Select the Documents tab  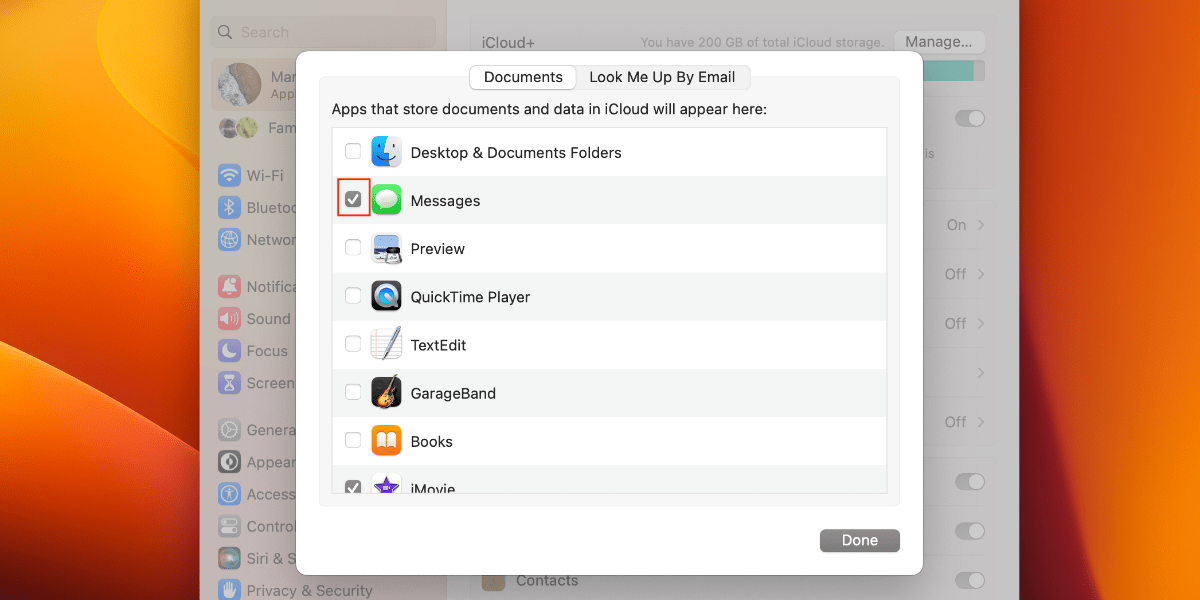[x=522, y=77]
